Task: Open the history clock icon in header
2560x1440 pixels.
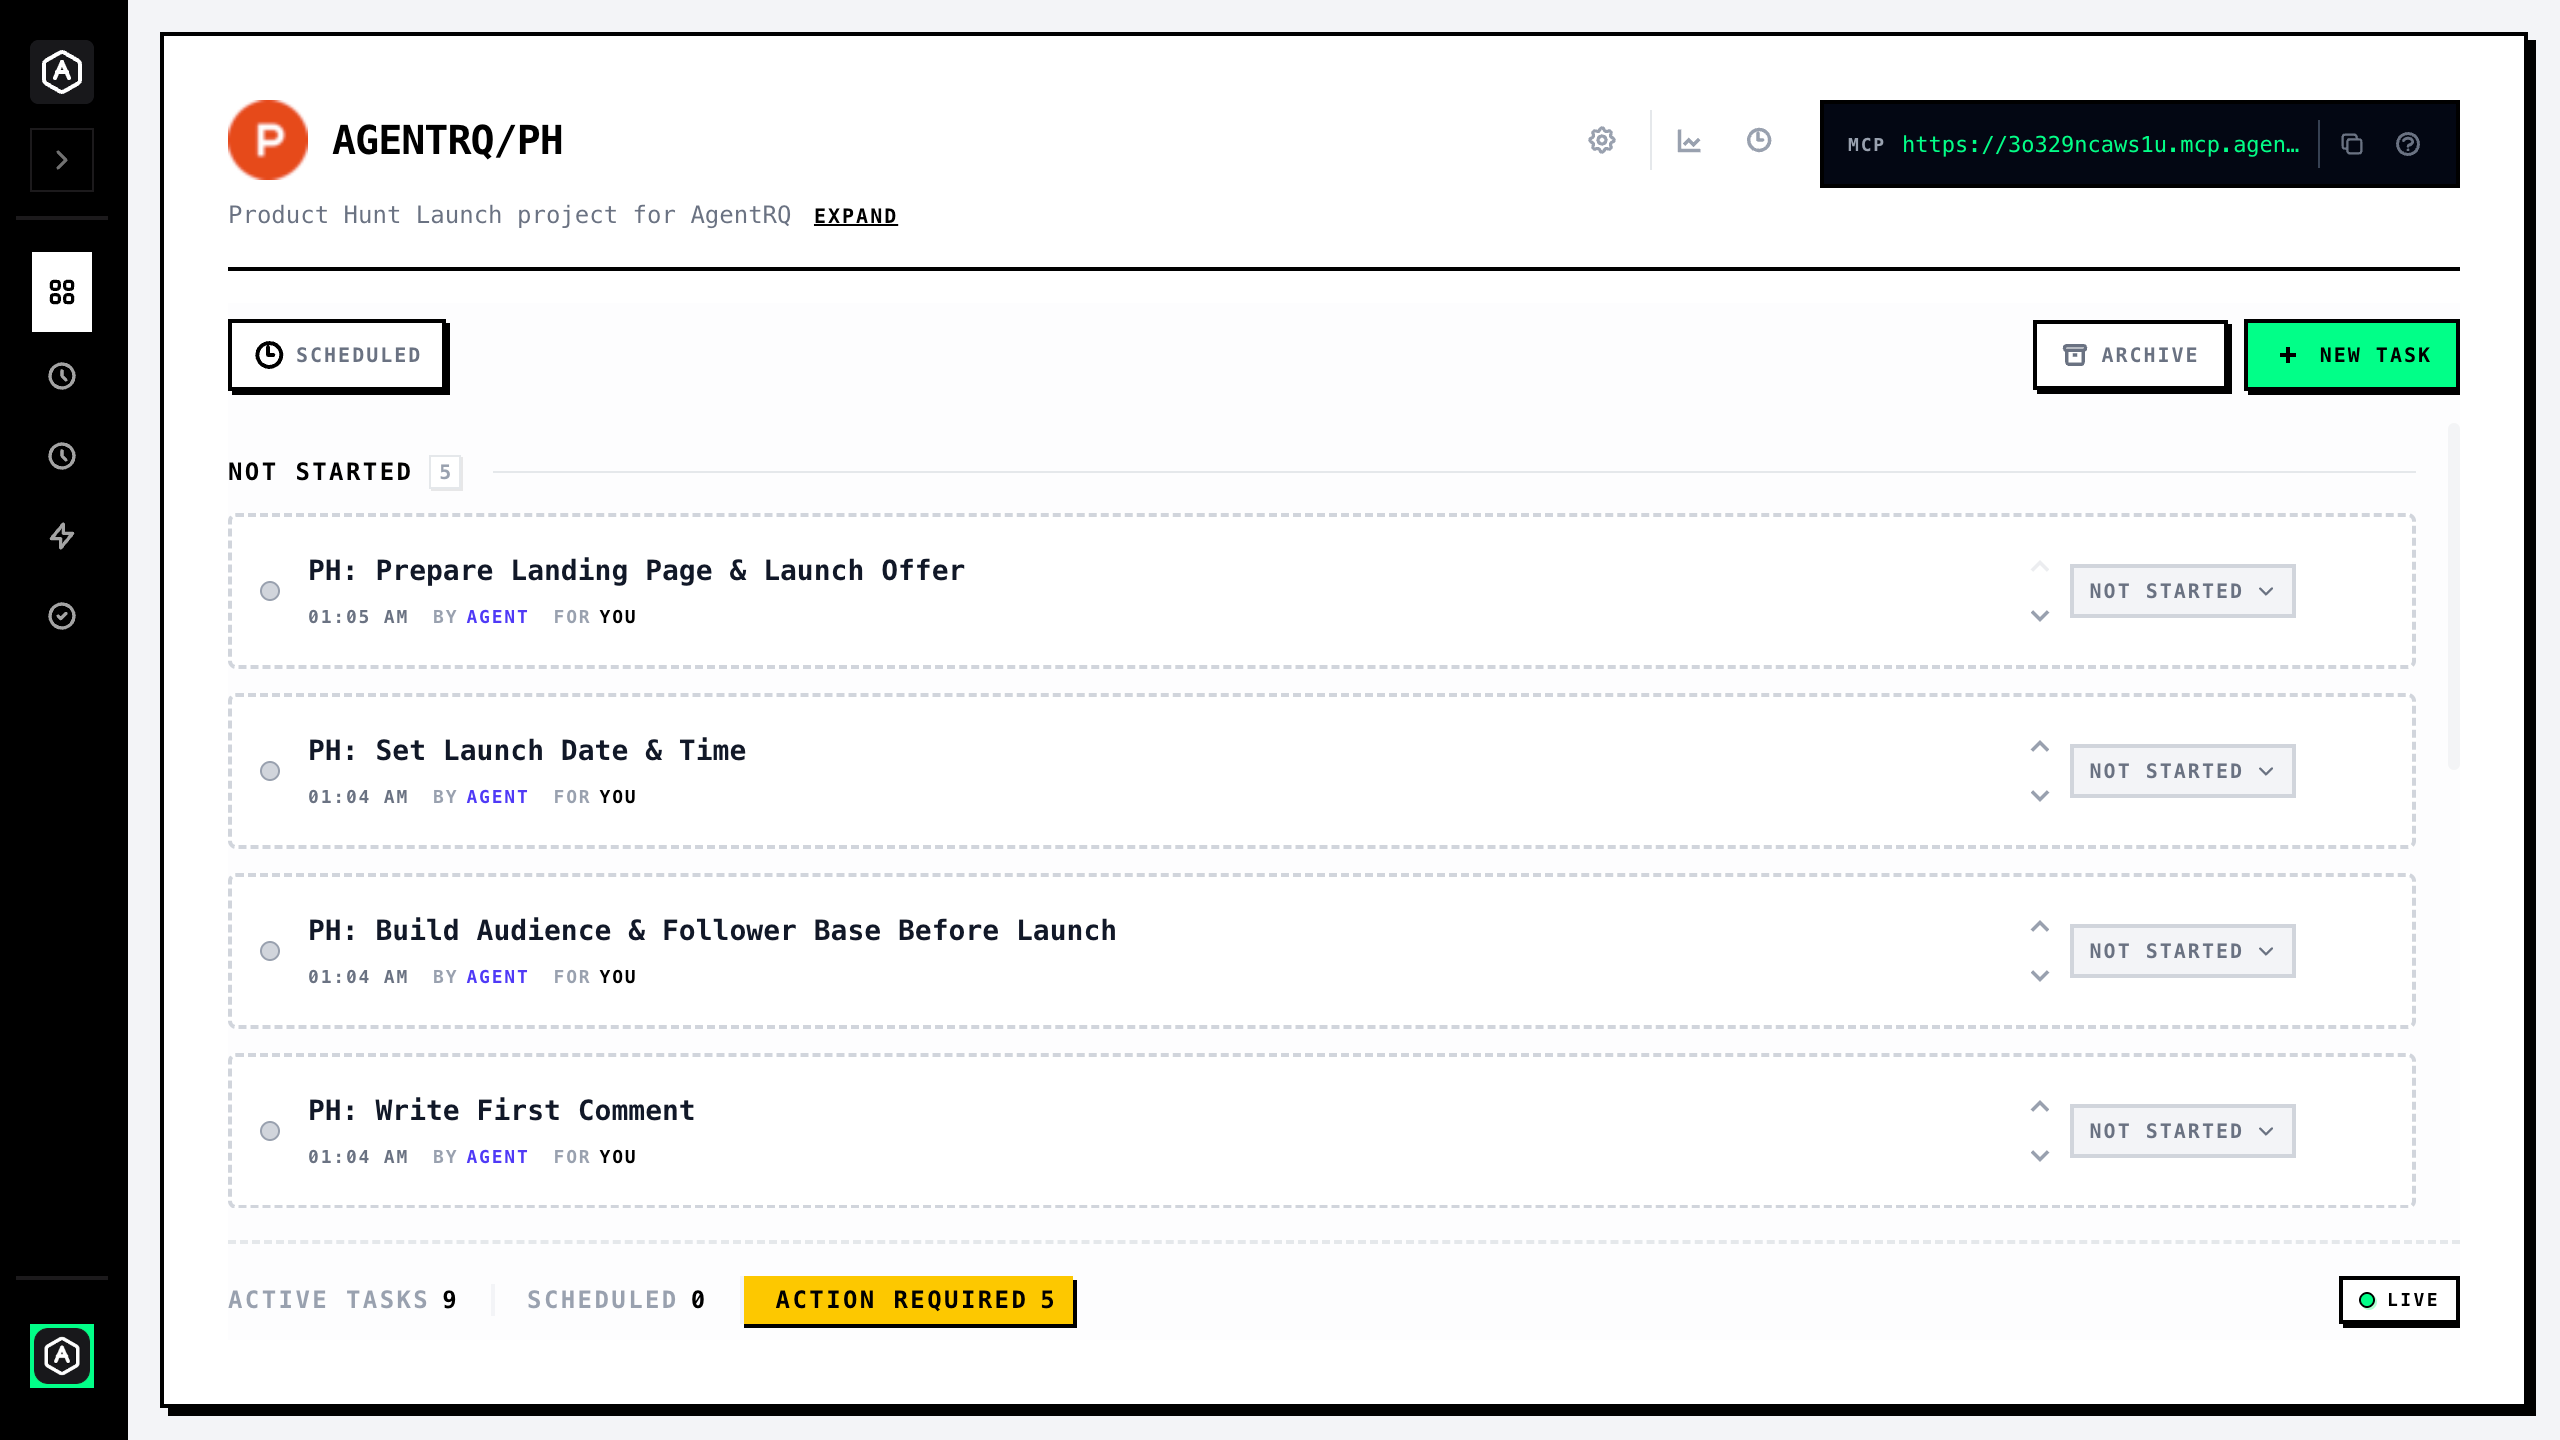Action: click(x=1759, y=140)
